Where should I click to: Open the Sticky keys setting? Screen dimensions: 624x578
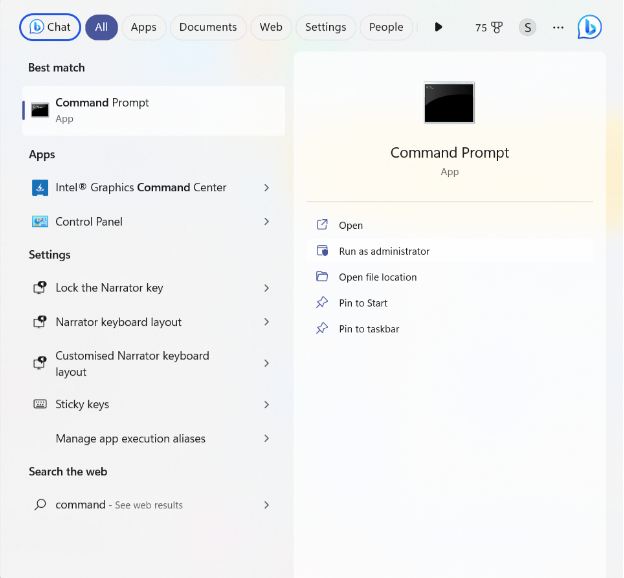[x=154, y=404]
